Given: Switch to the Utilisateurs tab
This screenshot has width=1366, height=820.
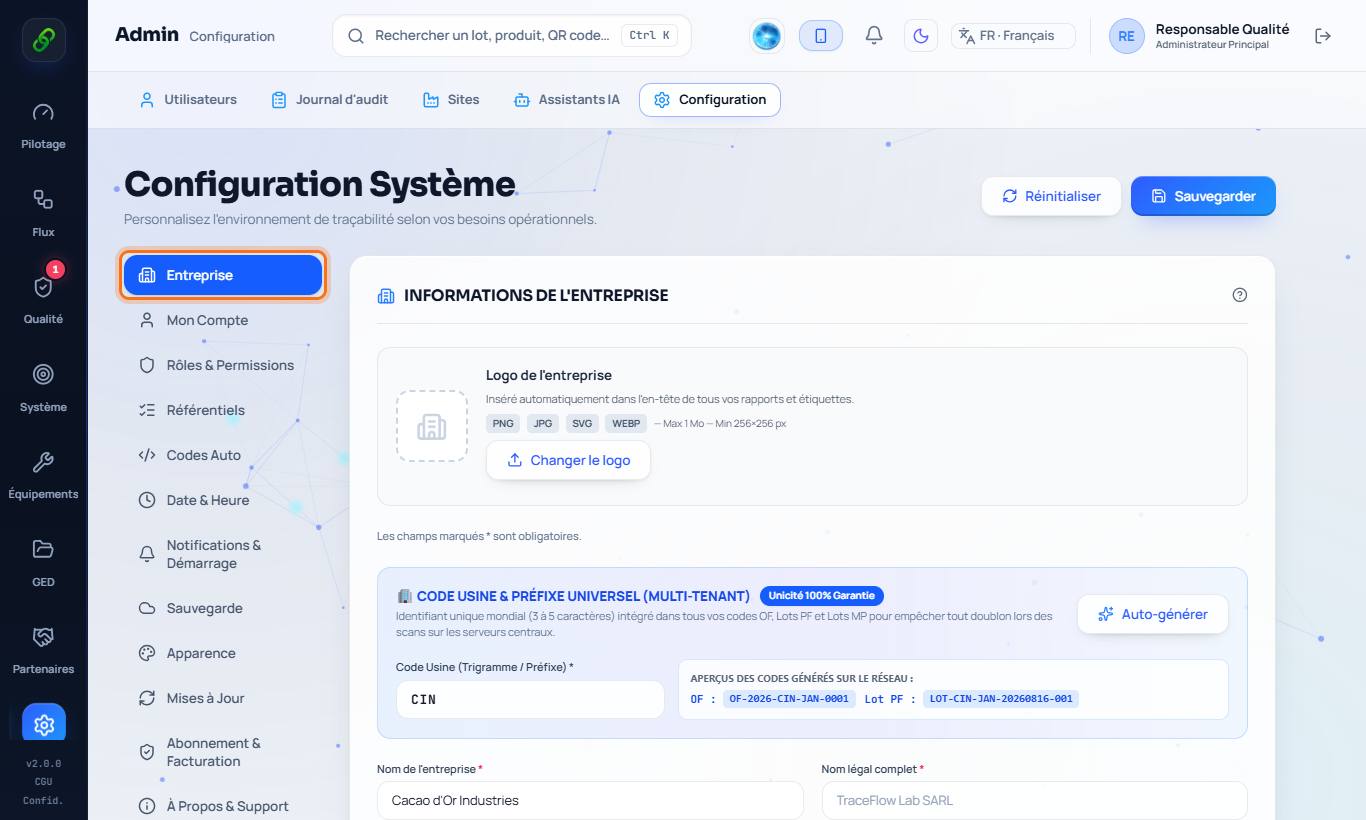Looking at the screenshot, I should [x=188, y=100].
